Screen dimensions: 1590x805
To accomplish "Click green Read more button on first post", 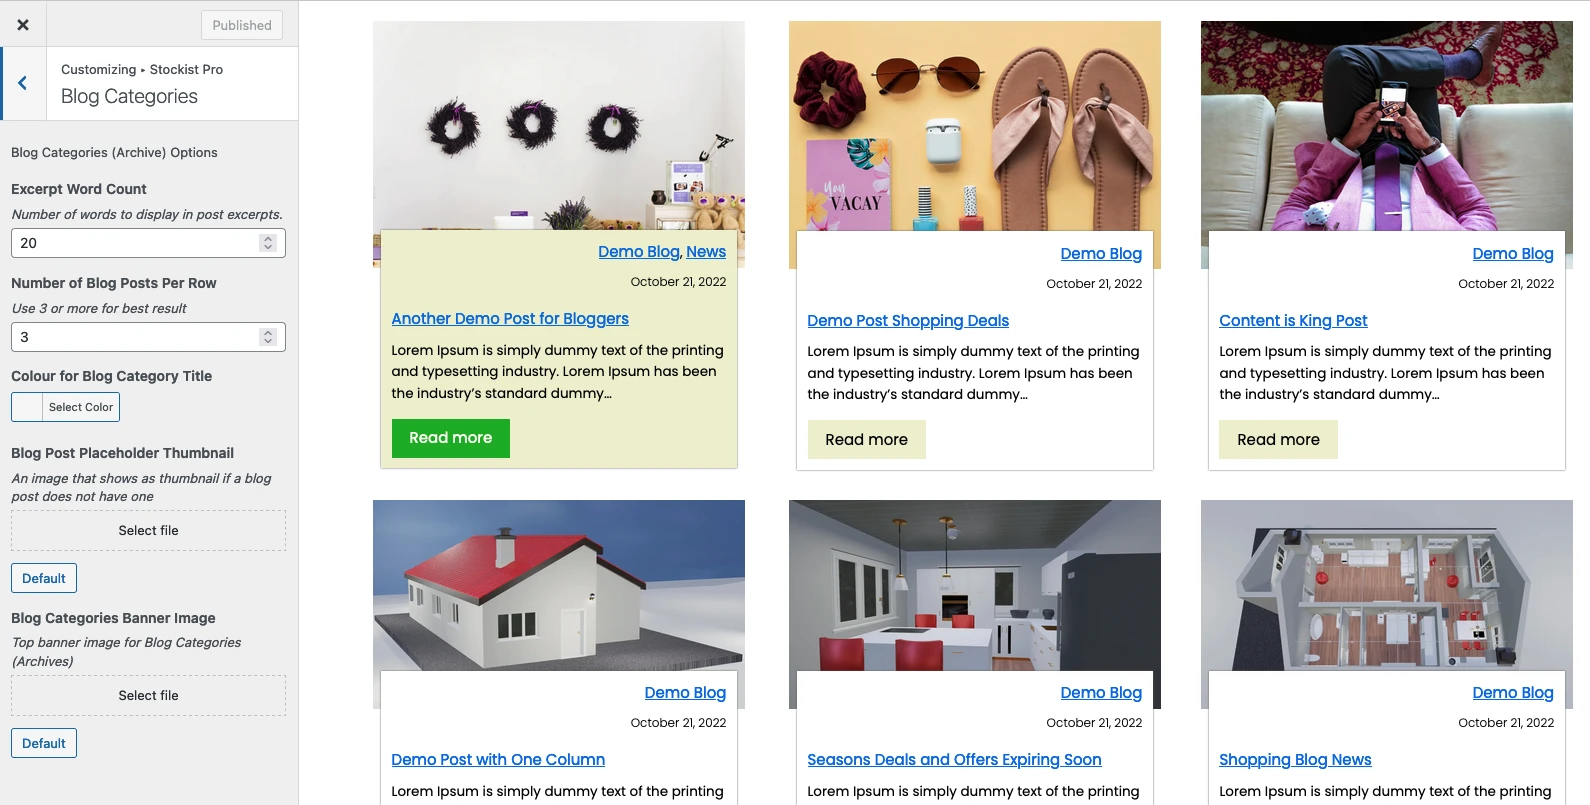I will [x=451, y=438].
